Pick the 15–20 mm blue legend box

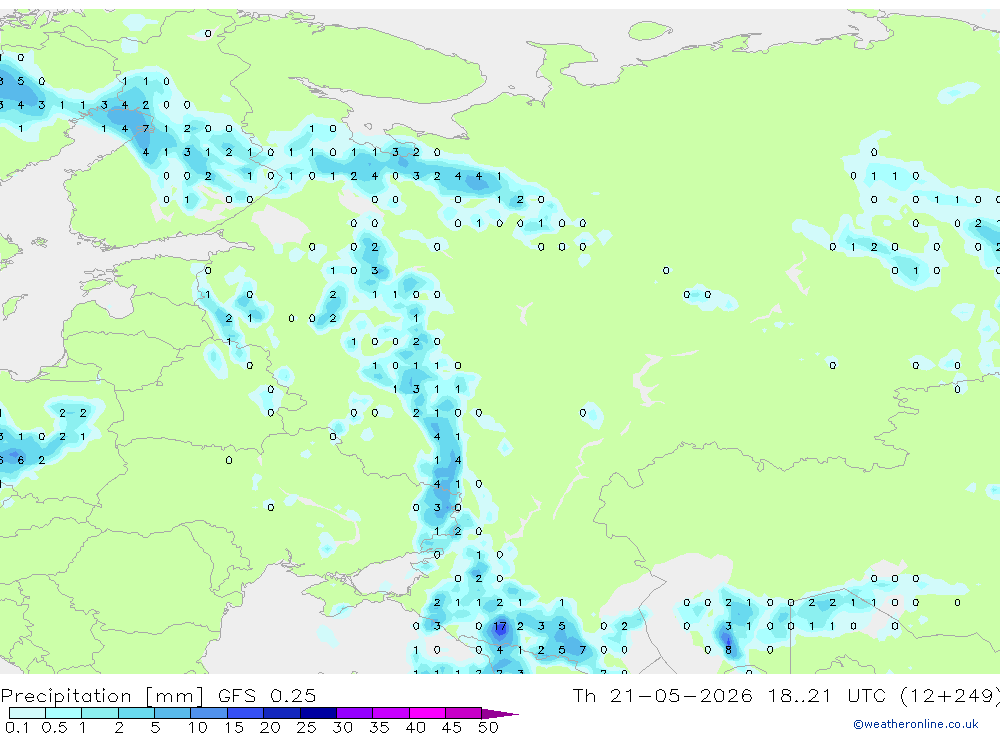(246, 713)
